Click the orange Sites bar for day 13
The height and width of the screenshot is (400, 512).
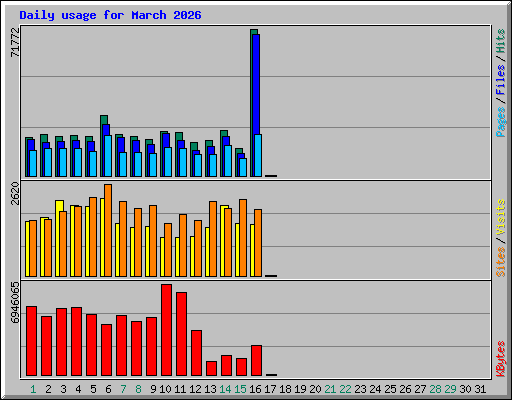213,239
